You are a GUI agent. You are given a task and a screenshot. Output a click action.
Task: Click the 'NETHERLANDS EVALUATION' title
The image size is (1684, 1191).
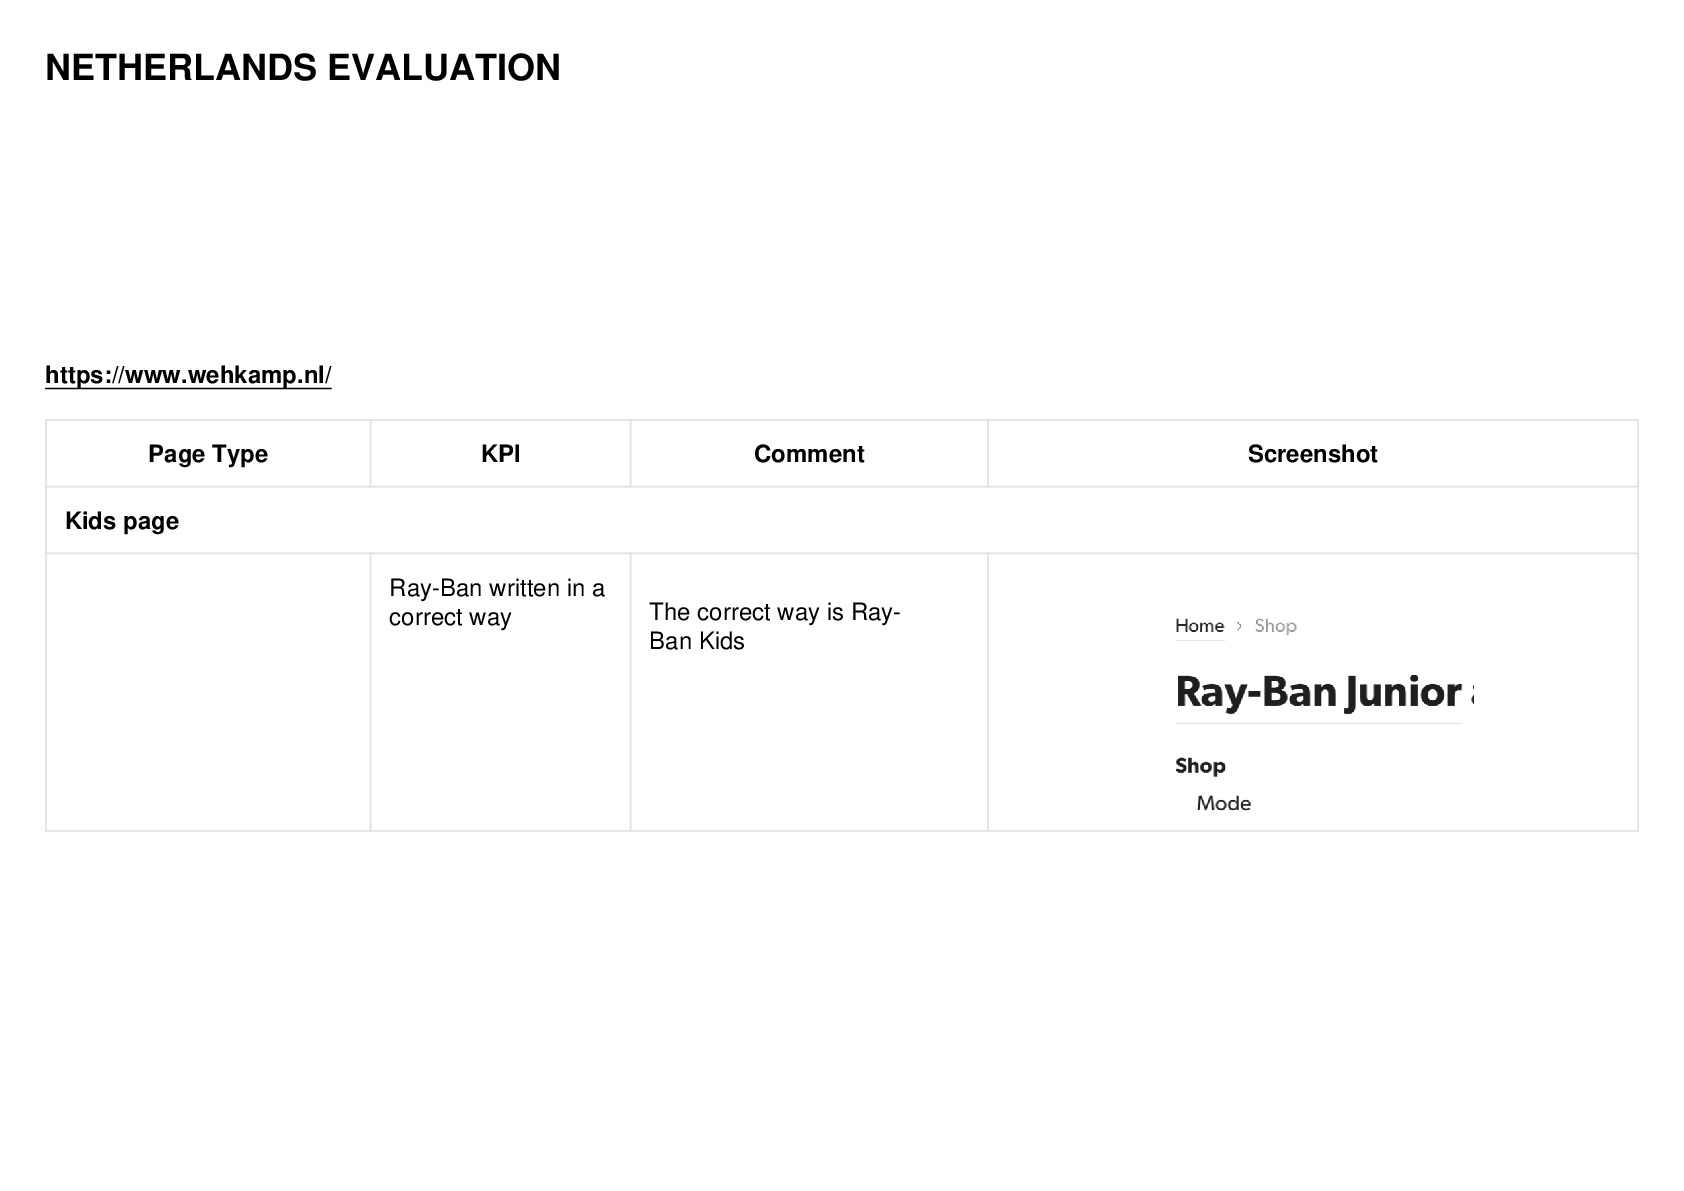click(303, 68)
